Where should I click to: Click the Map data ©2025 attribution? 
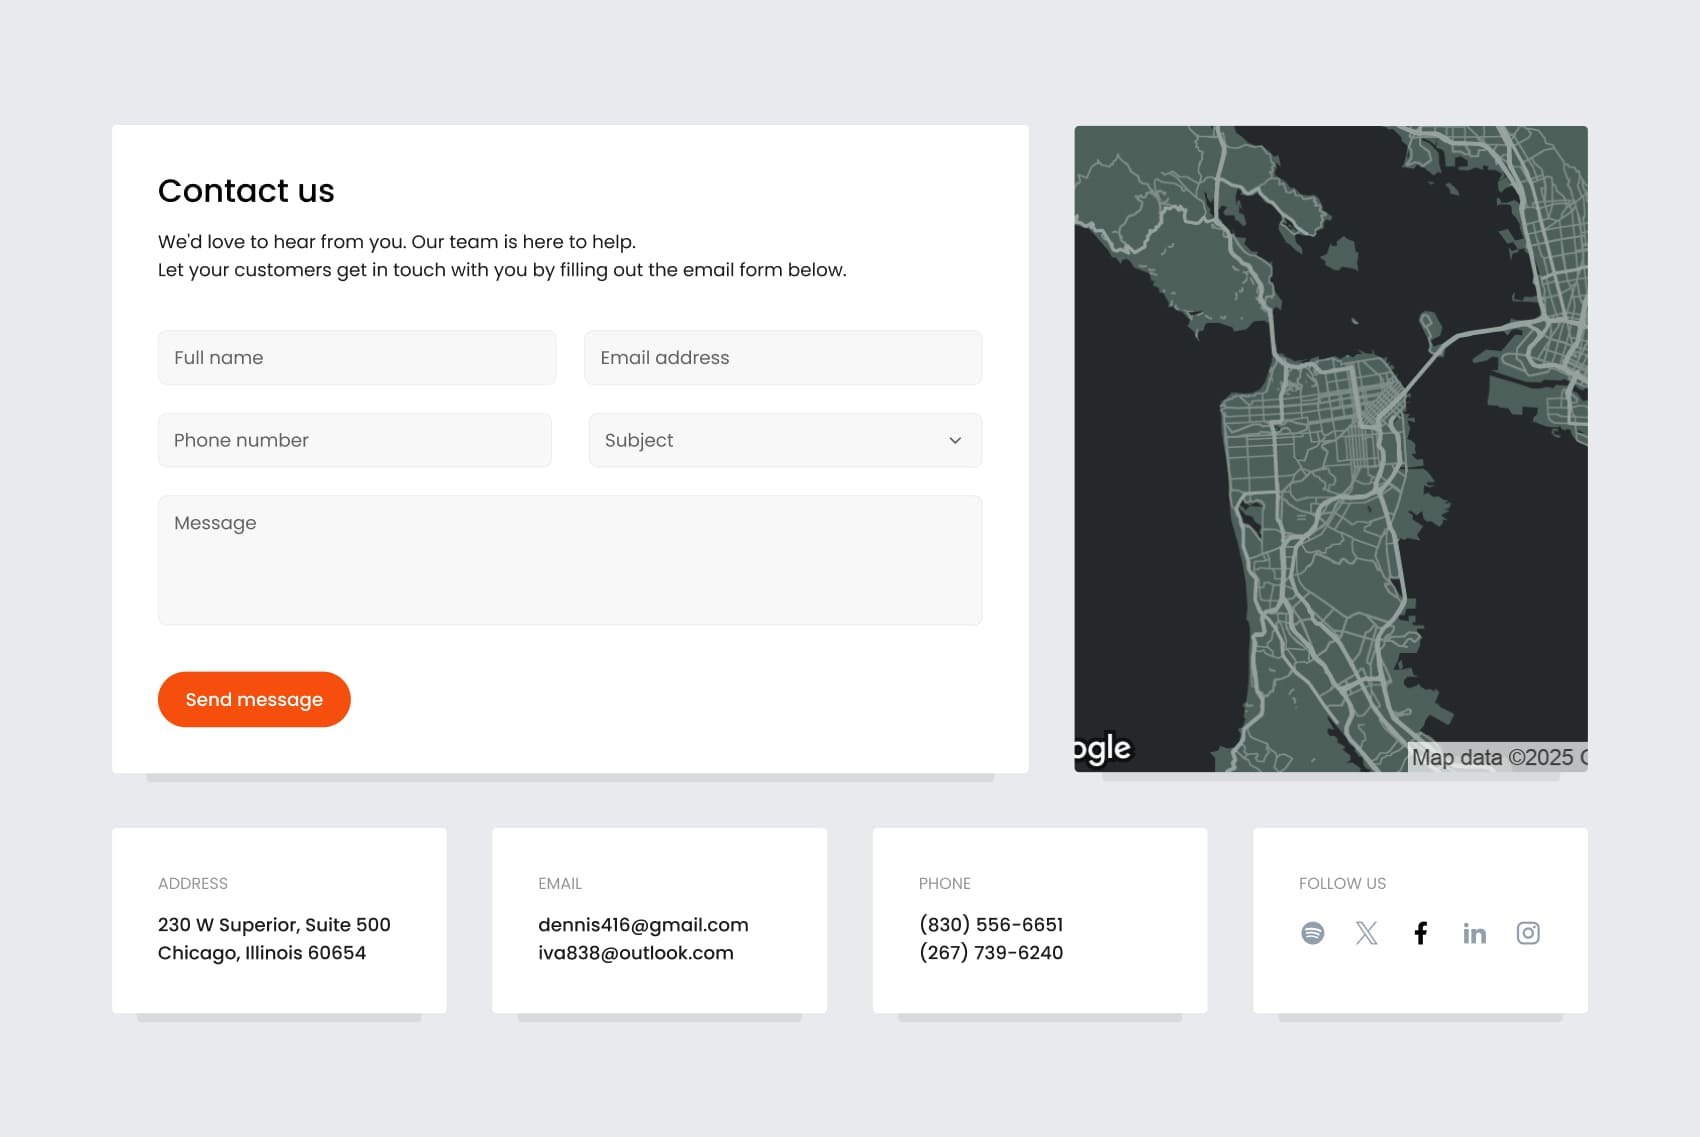pyautogui.click(x=1497, y=758)
